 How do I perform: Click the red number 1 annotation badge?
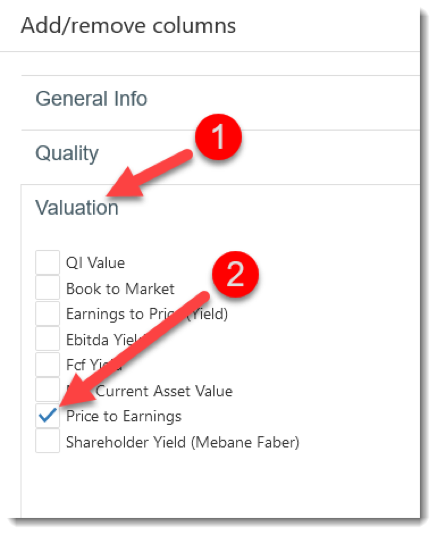click(219, 137)
